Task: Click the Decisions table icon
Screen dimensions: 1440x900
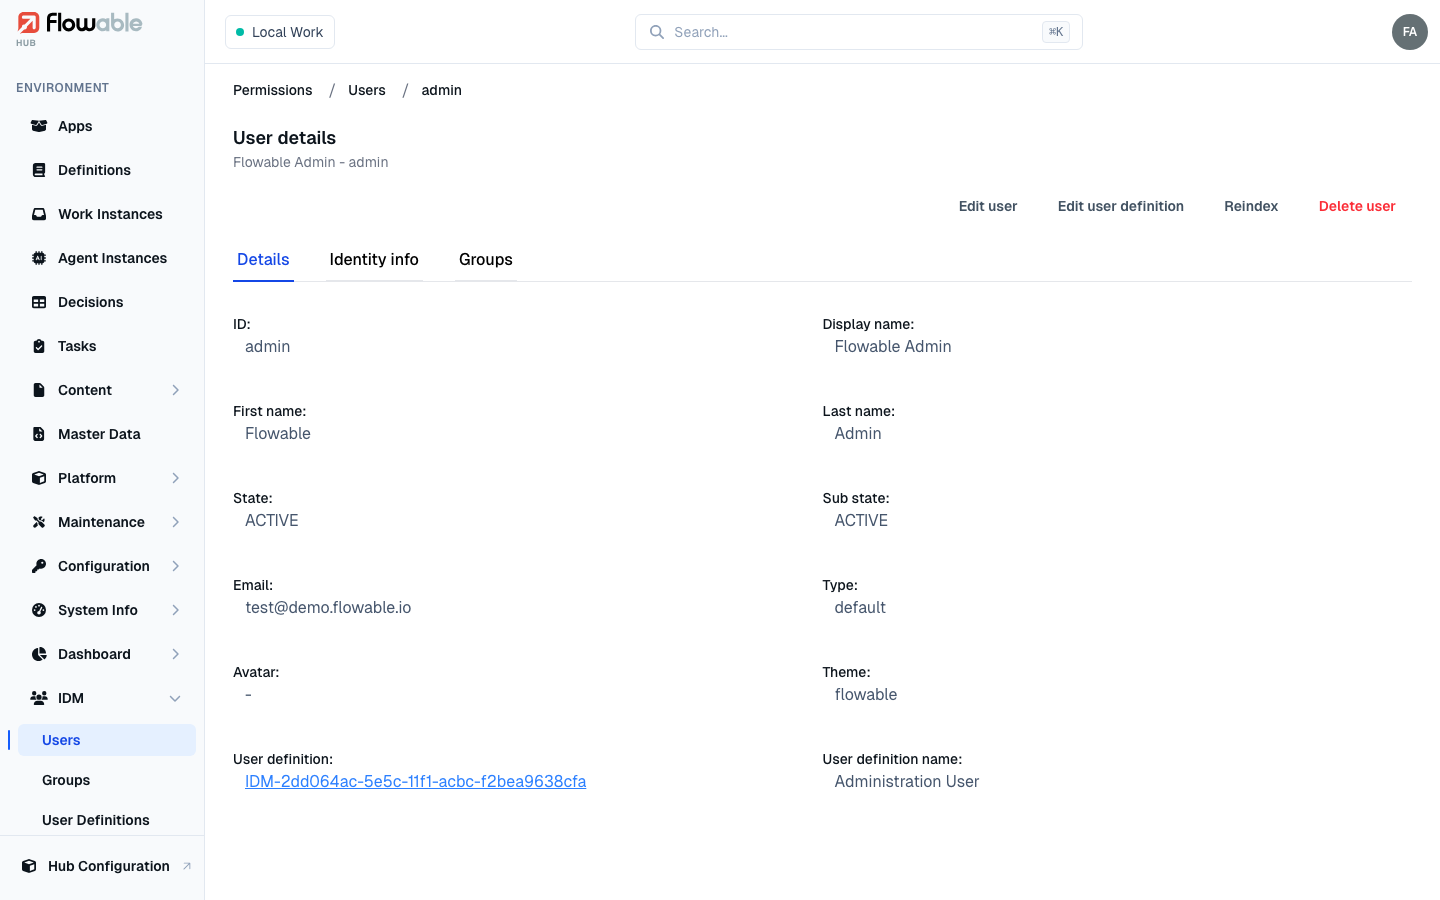Action: pyautogui.click(x=39, y=302)
